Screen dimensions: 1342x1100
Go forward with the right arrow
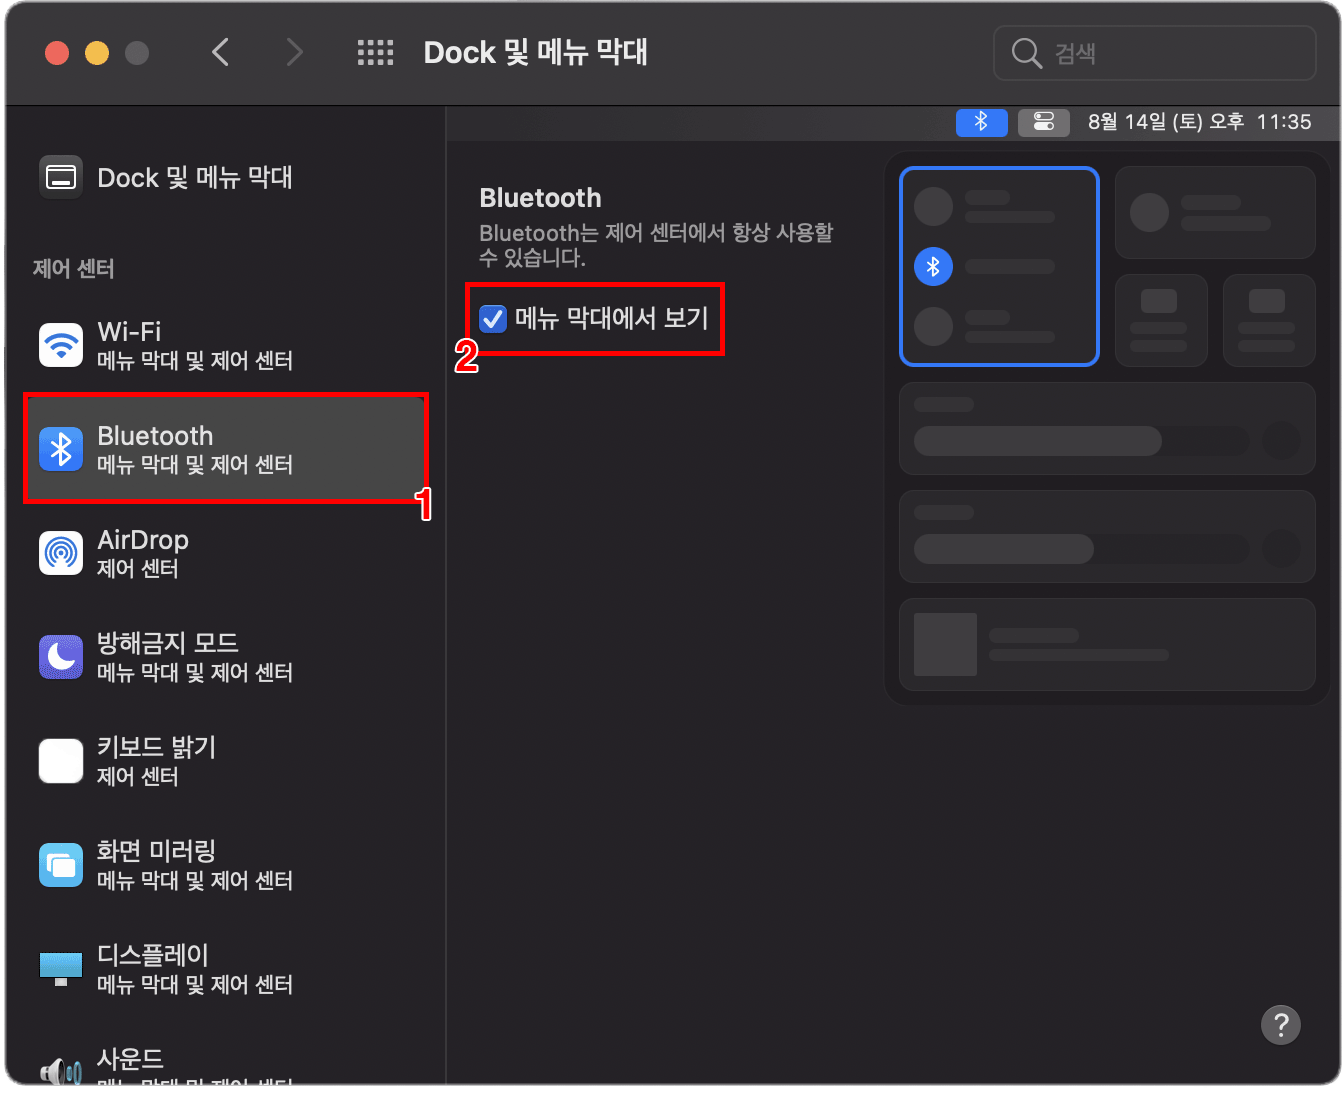coord(294,52)
